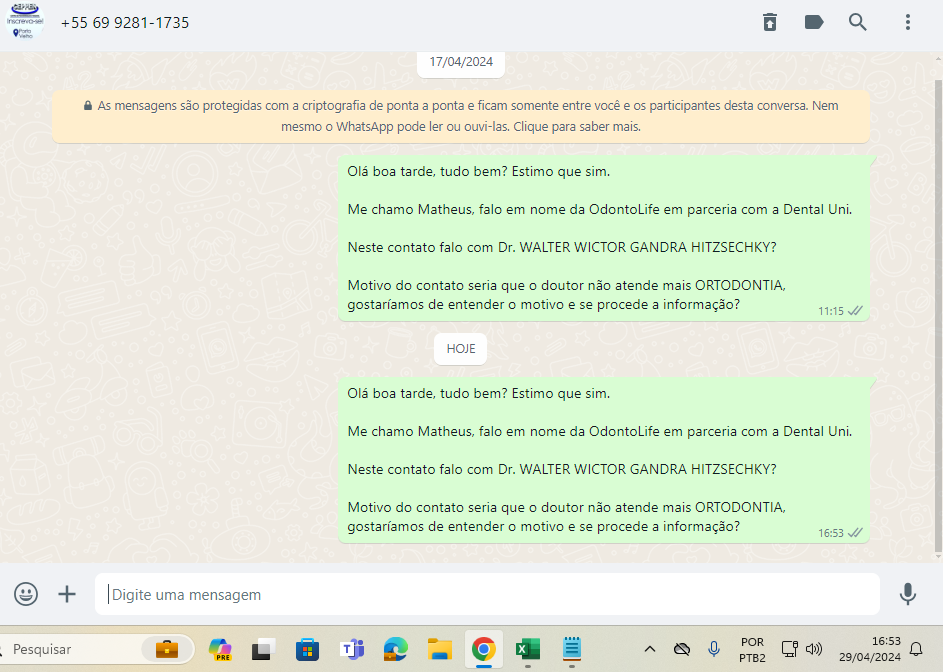Viewport: 943px width, 672px height.
Task: Open volume control speaker icon
Action: [x=814, y=649]
